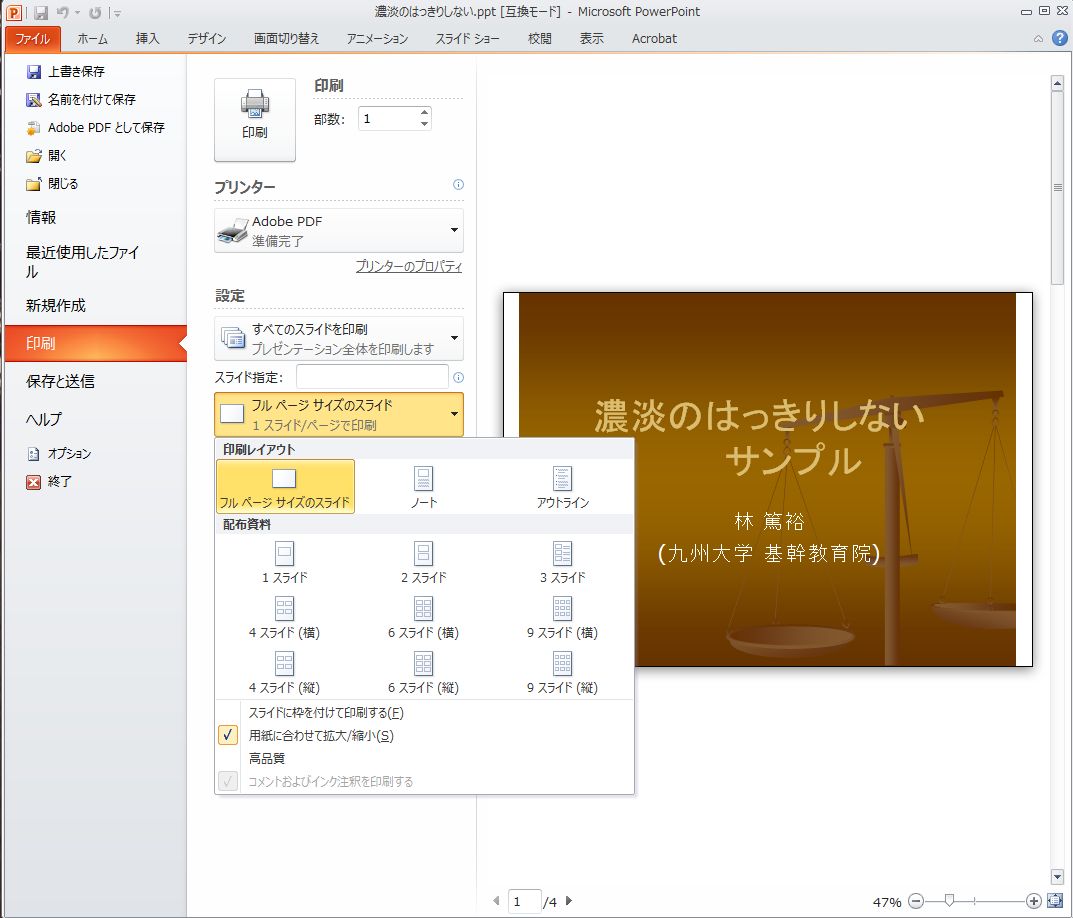Screen dimensions: 1073x918
Task: Open the PowerPoint help question mark icon
Action: click(1059, 38)
